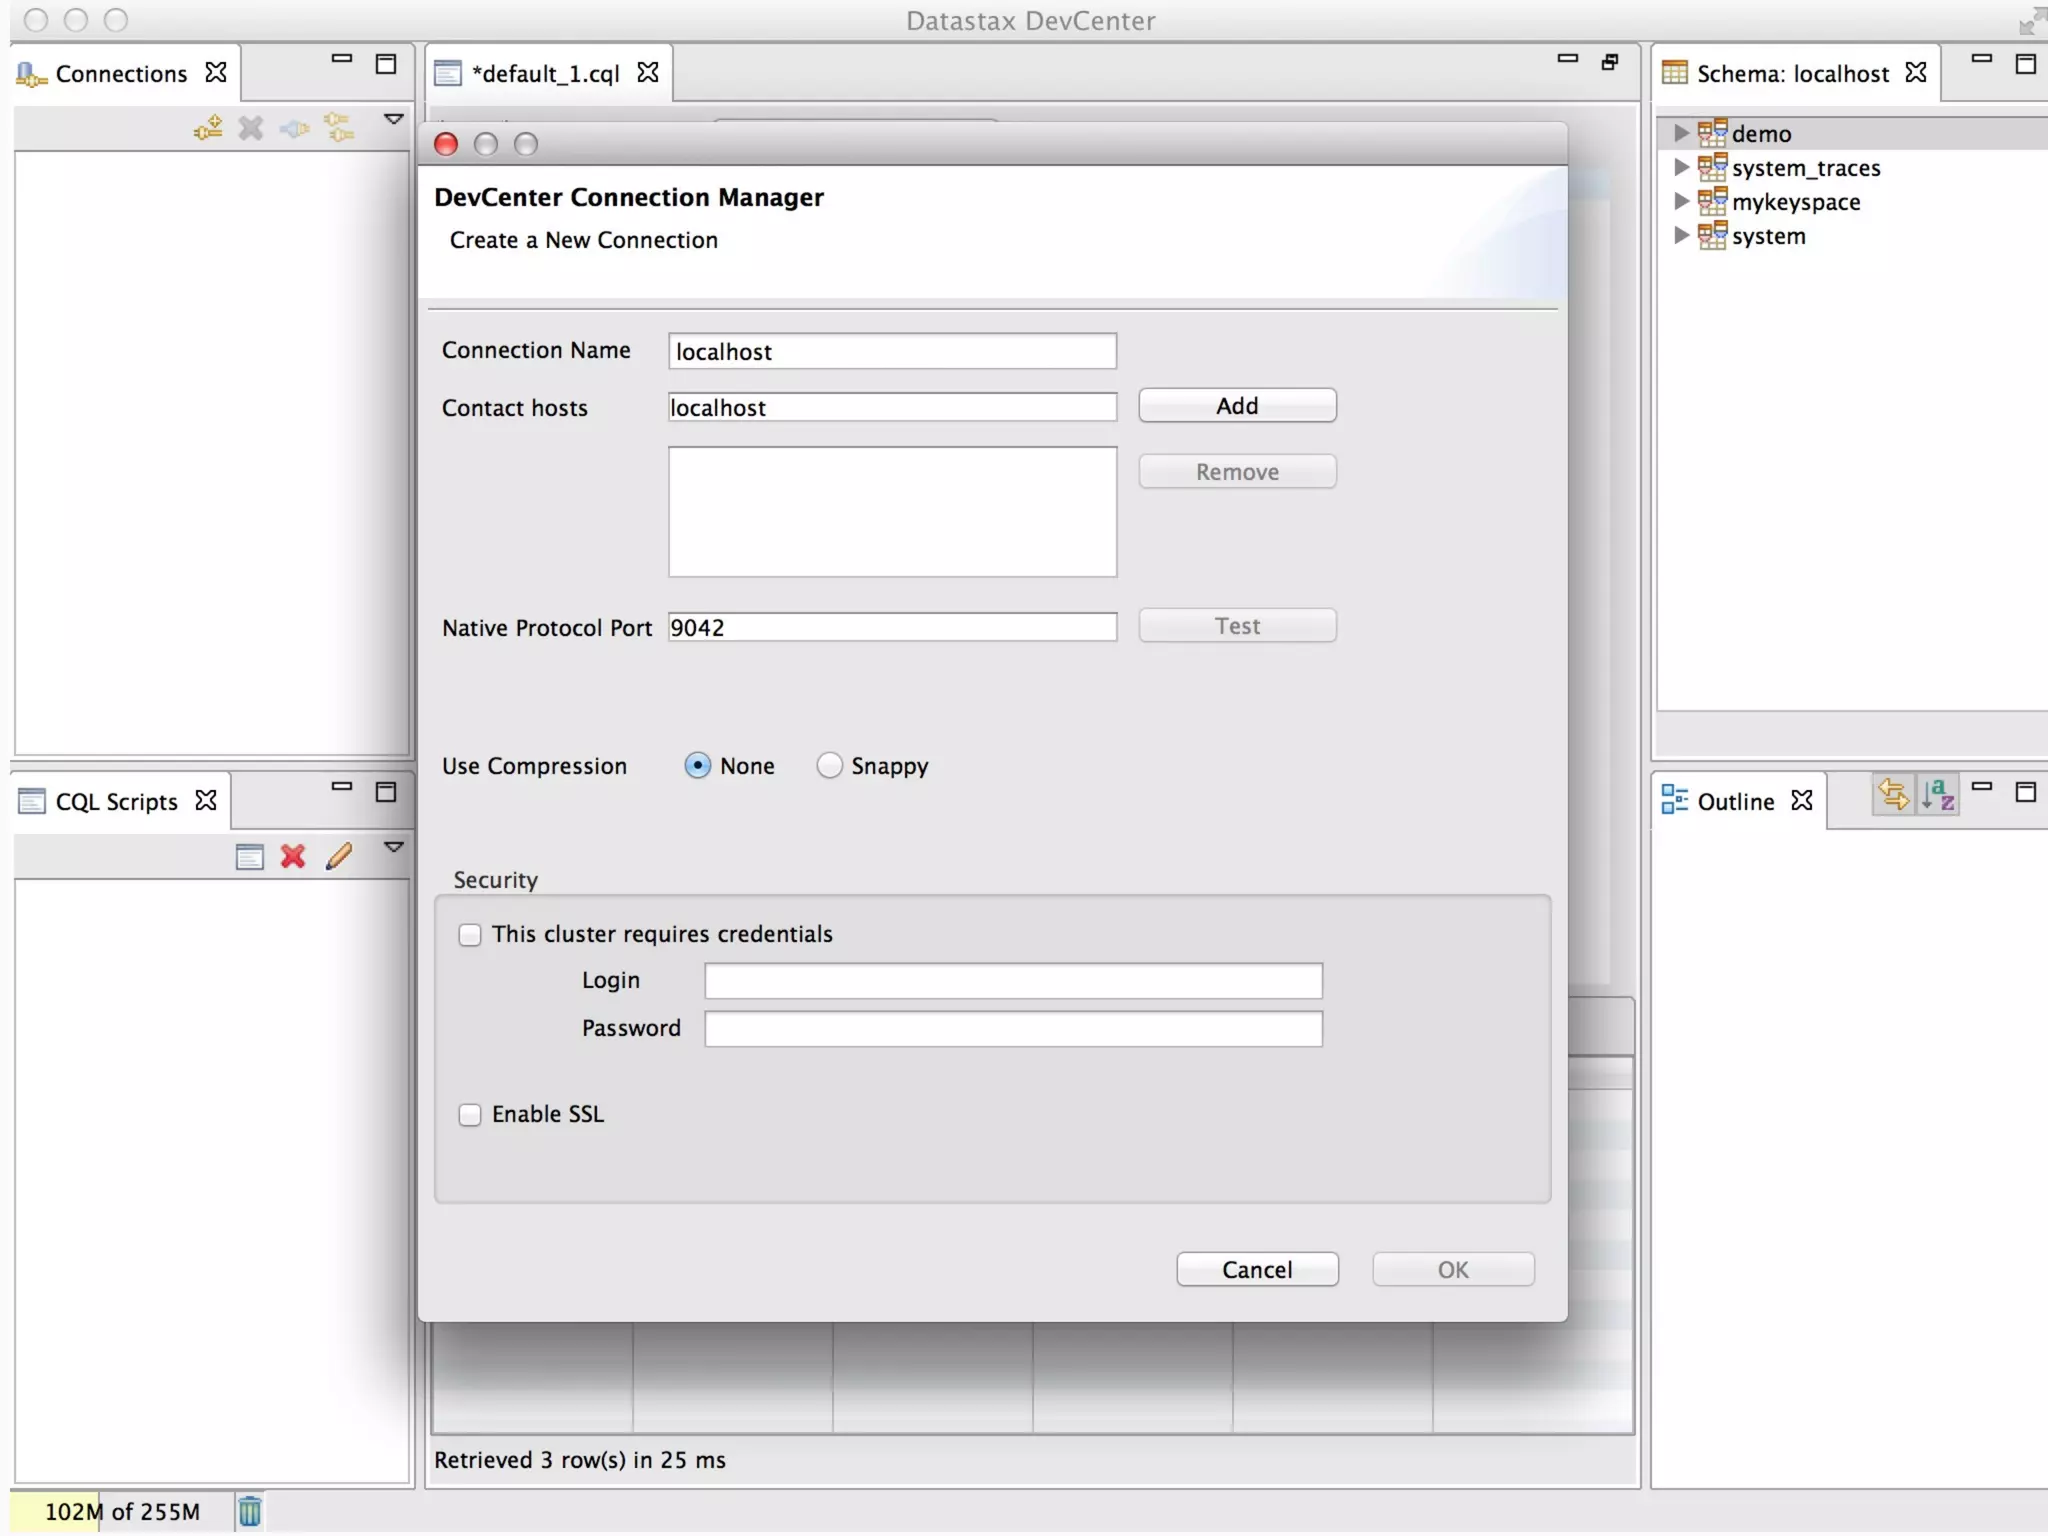Click the heap memory status bar
The width and height of the screenshot is (2048, 1536).
(122, 1511)
